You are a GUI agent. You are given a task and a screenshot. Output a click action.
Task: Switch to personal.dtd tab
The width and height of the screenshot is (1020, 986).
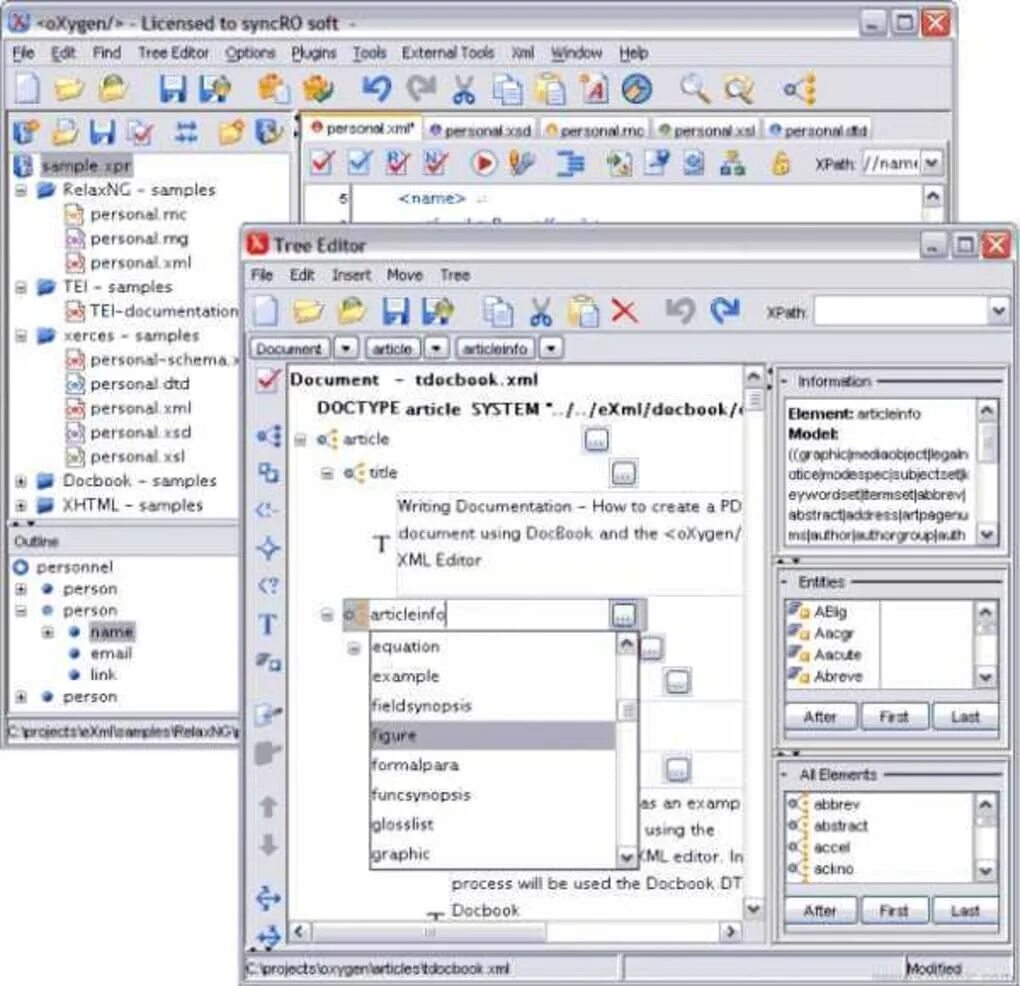pyautogui.click(x=819, y=131)
